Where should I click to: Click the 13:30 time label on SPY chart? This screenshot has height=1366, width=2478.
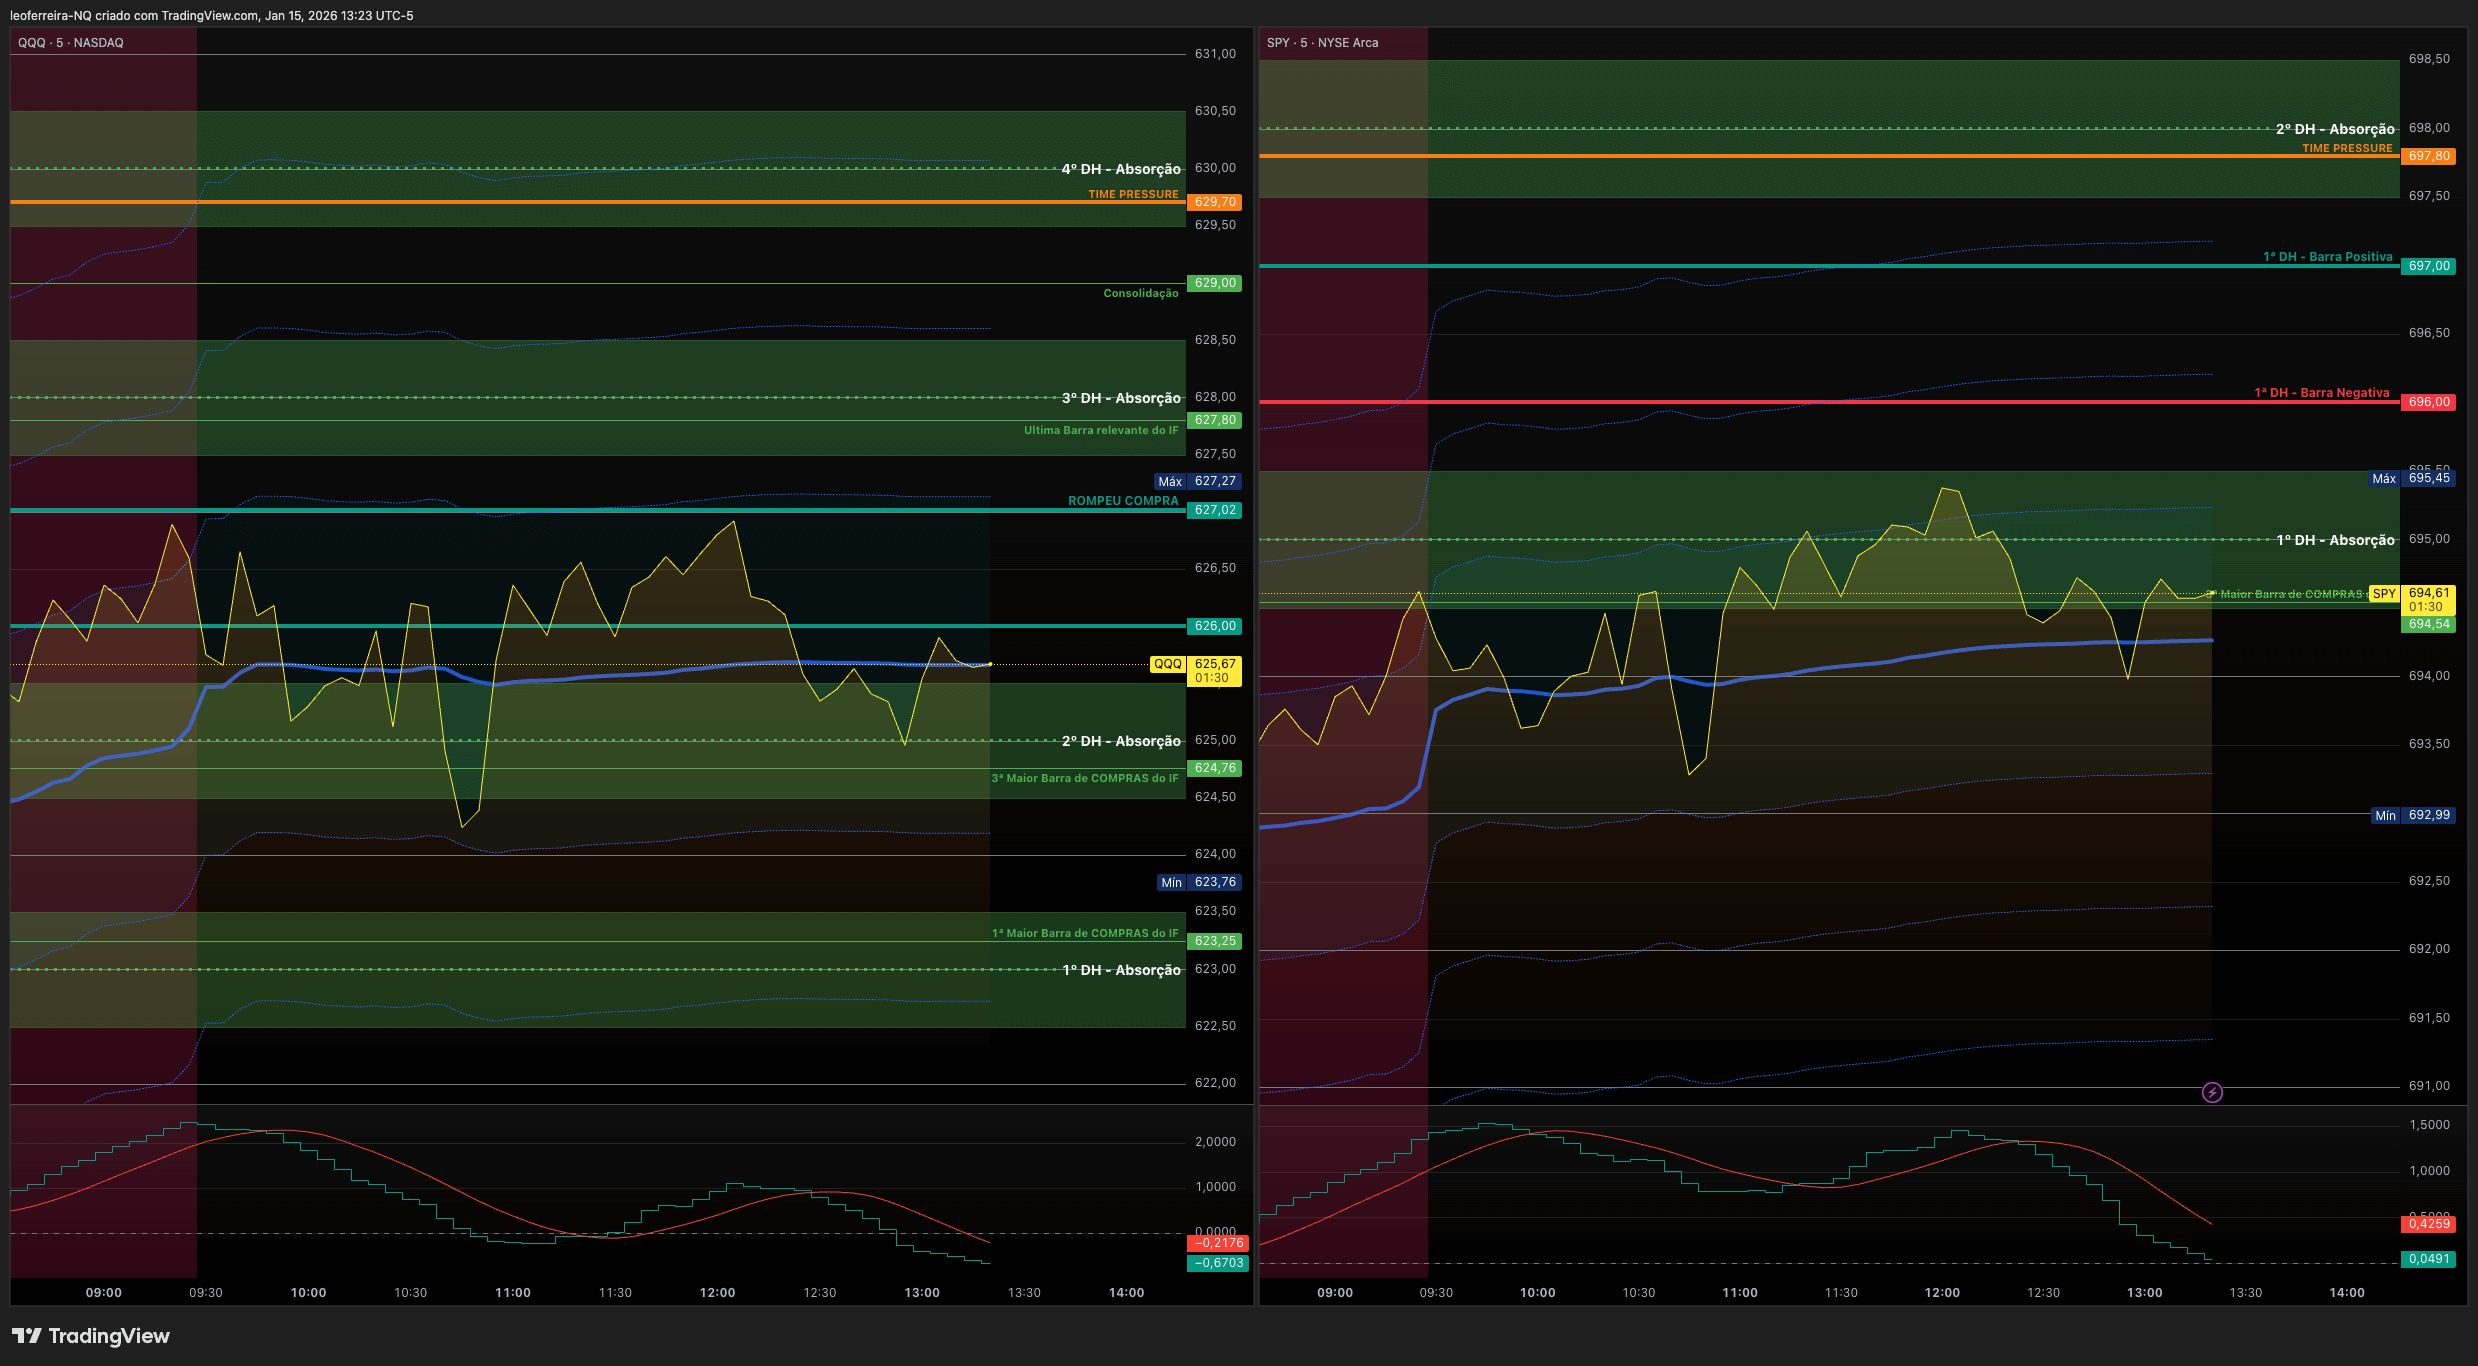click(2245, 1293)
